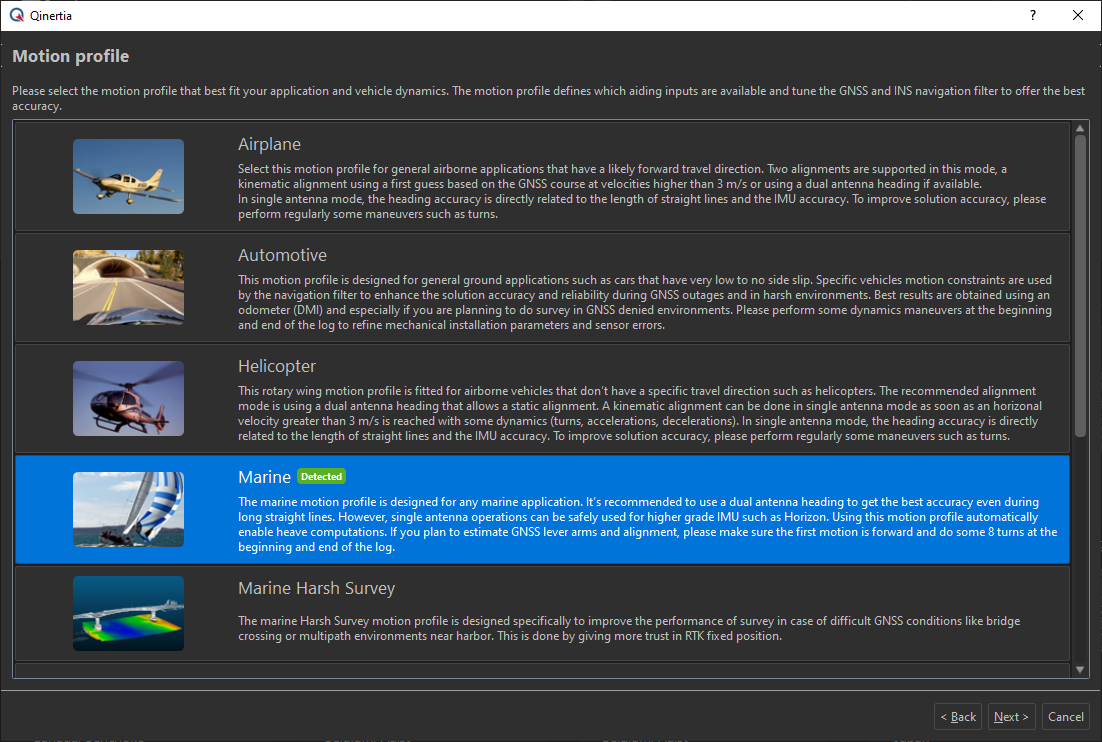Click the green Detected badge on Marine

(x=321, y=477)
